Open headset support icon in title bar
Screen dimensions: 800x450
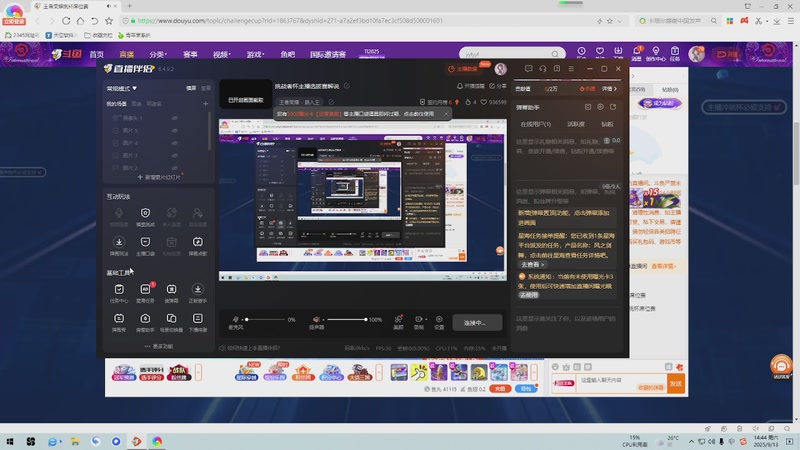click(542, 68)
